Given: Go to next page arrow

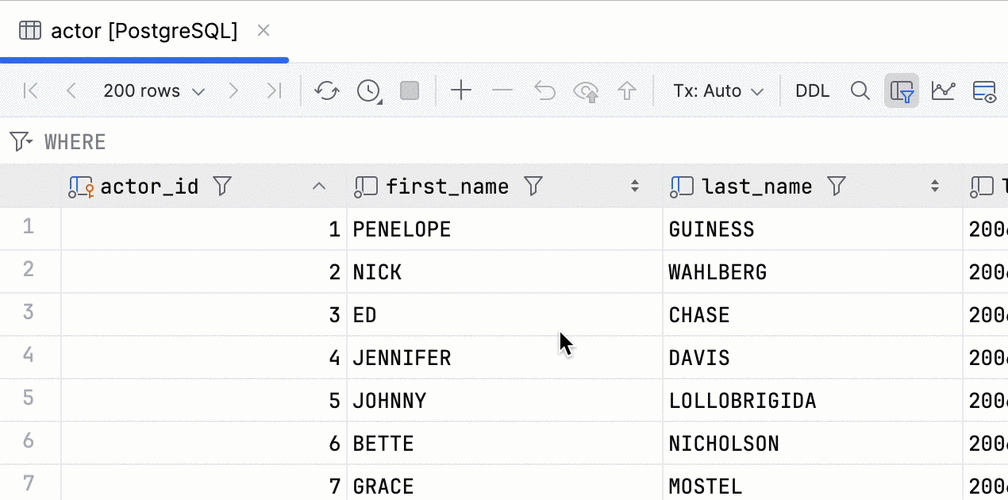Looking at the screenshot, I should [x=233, y=91].
